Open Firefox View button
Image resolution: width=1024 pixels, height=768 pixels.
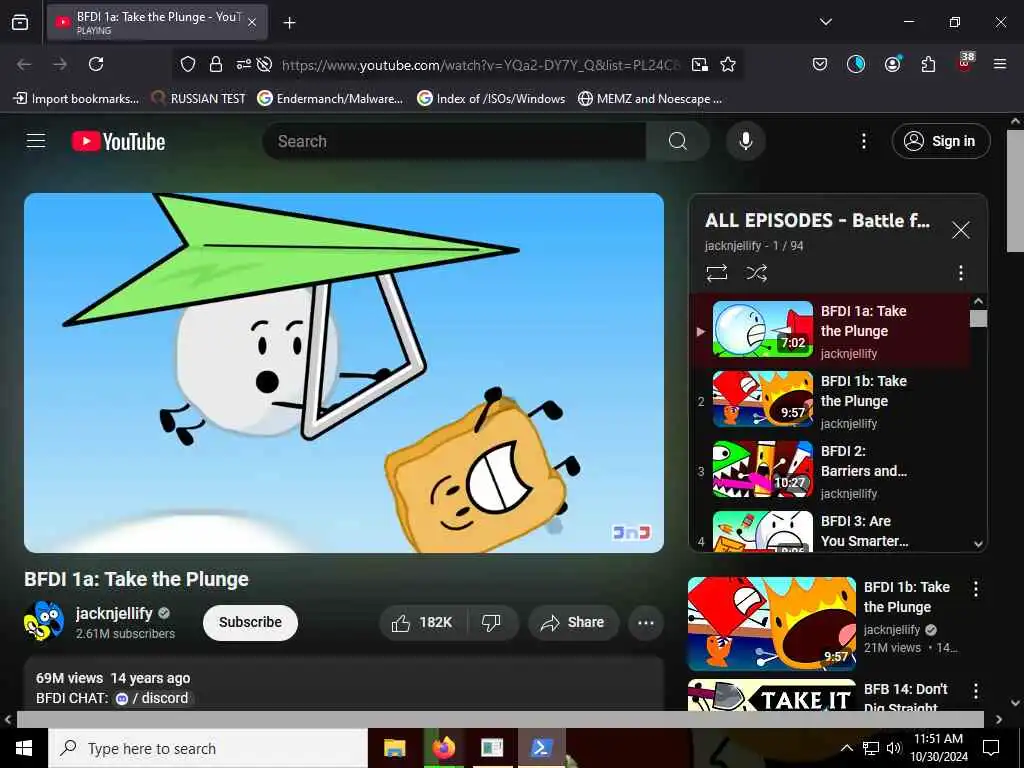click(x=20, y=22)
